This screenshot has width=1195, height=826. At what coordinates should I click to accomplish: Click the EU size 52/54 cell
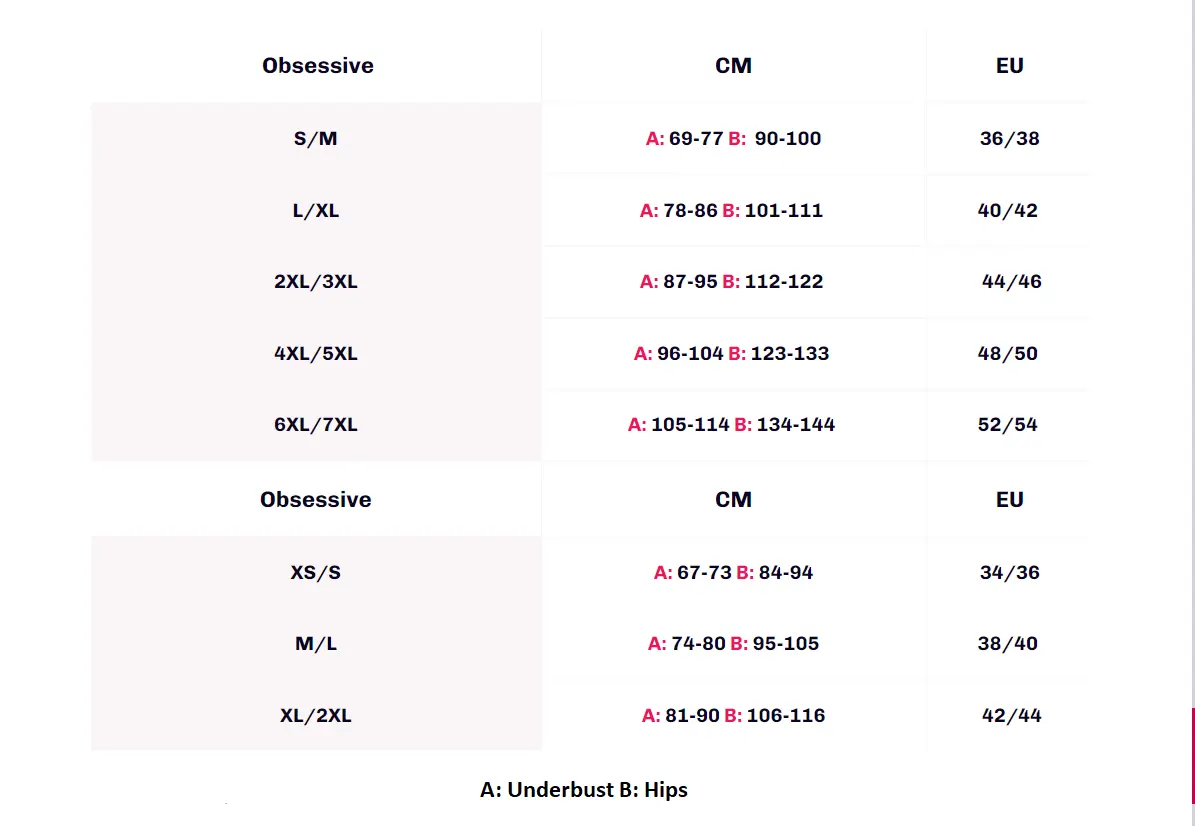pos(1007,425)
